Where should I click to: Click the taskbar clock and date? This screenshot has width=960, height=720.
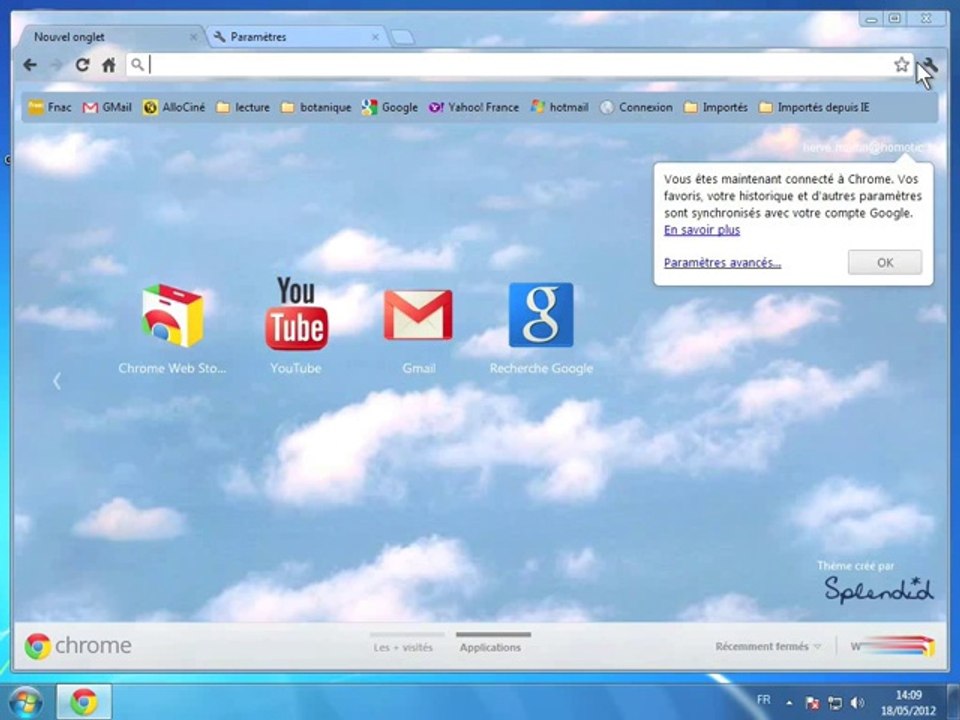click(x=909, y=703)
